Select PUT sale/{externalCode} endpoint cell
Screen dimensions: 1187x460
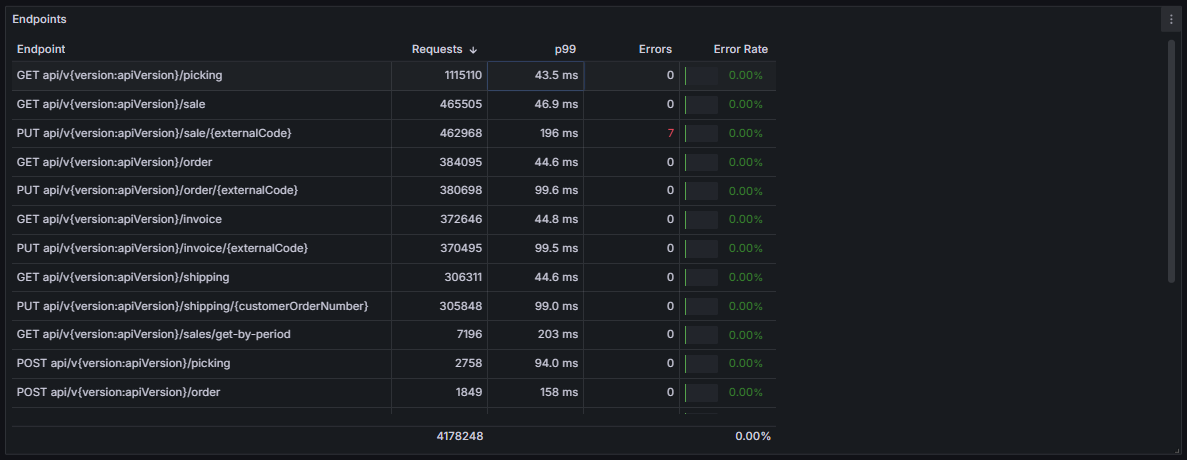201,133
